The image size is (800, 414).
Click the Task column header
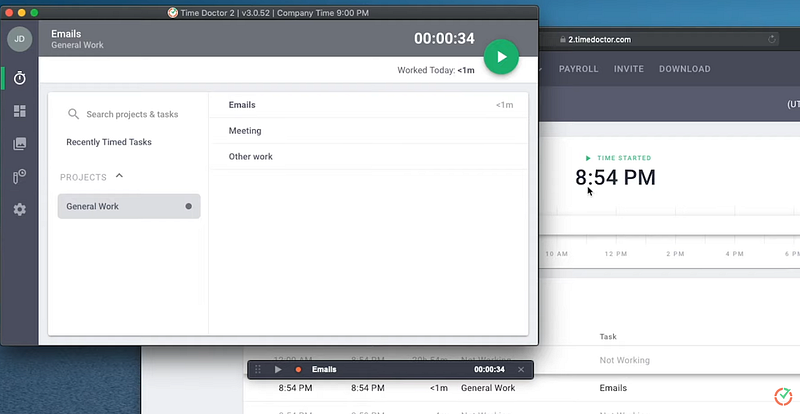[x=608, y=336]
